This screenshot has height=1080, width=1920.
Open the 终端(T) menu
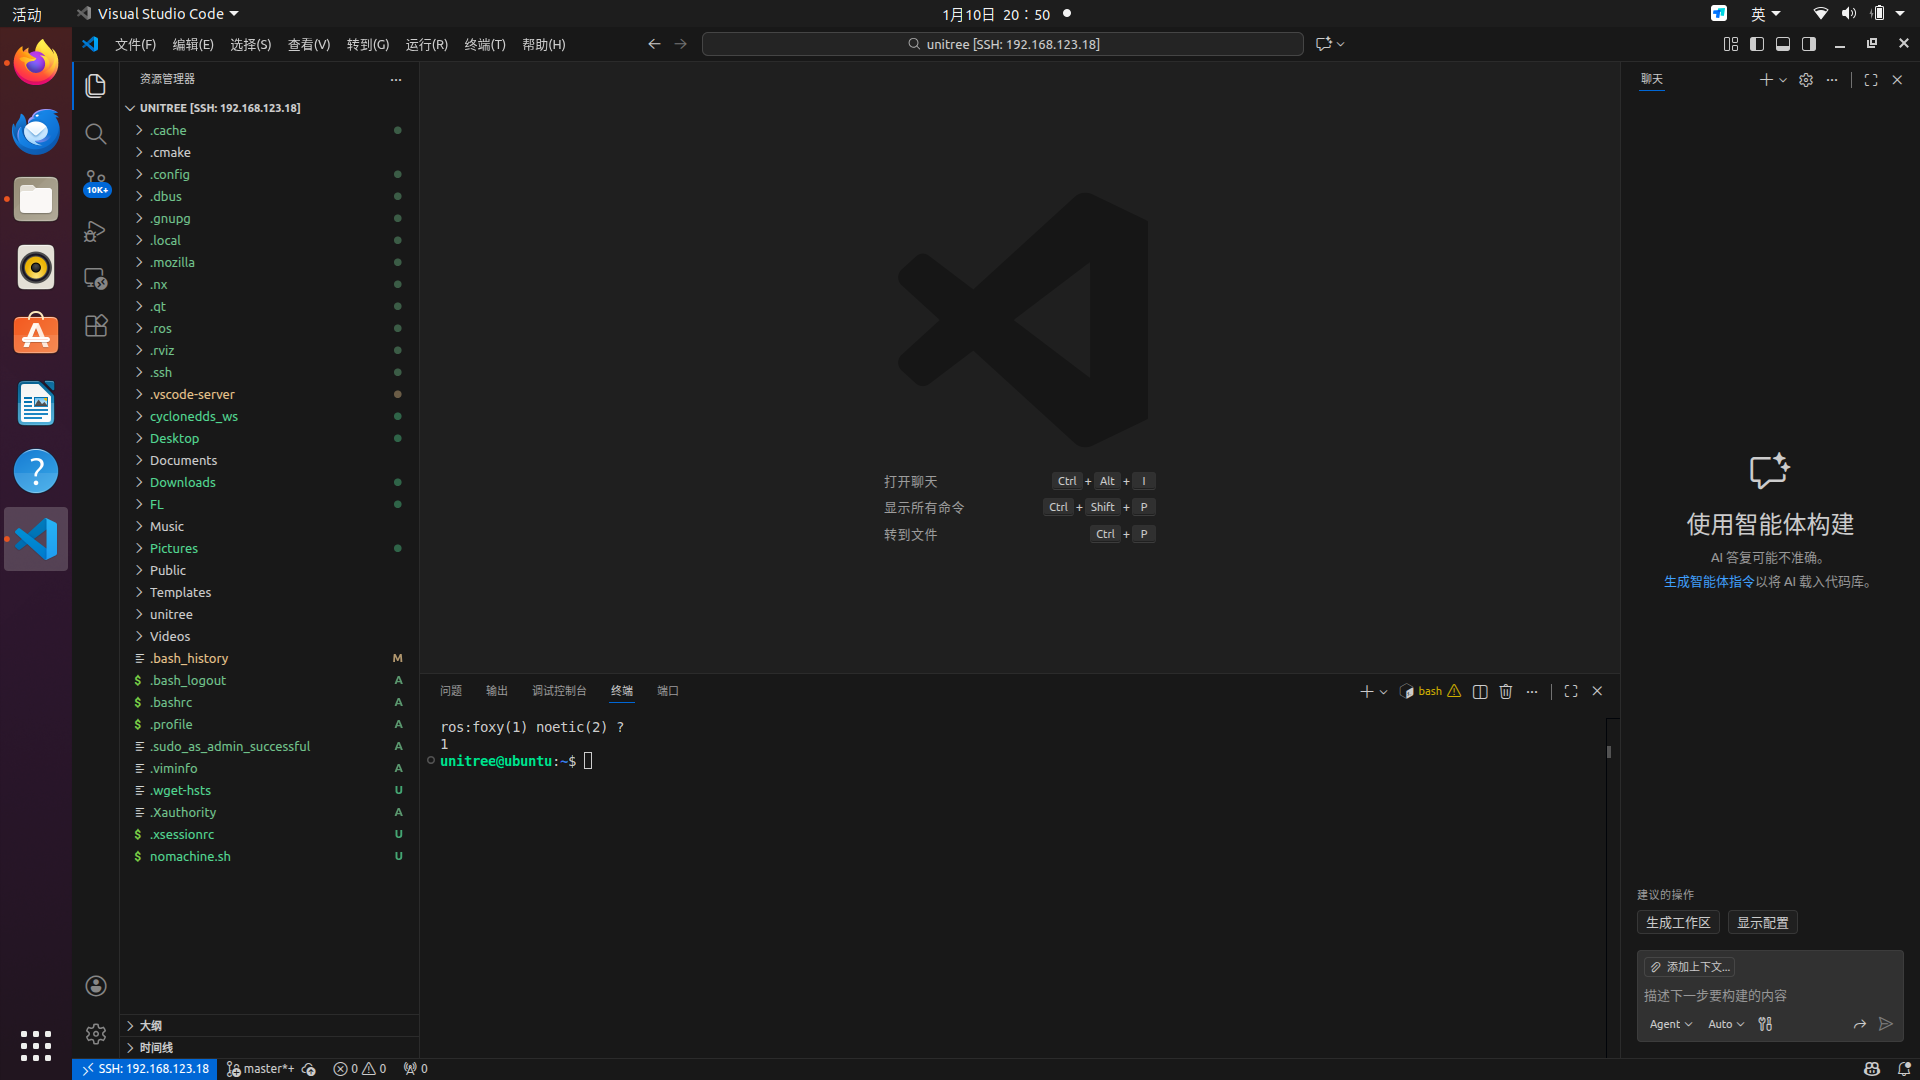[485, 44]
